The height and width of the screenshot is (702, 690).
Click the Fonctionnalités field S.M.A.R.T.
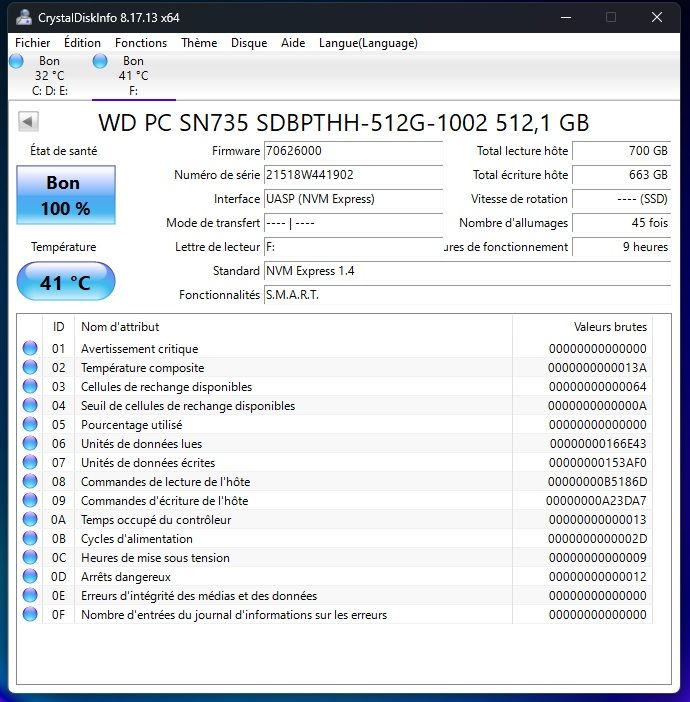tap(467, 295)
